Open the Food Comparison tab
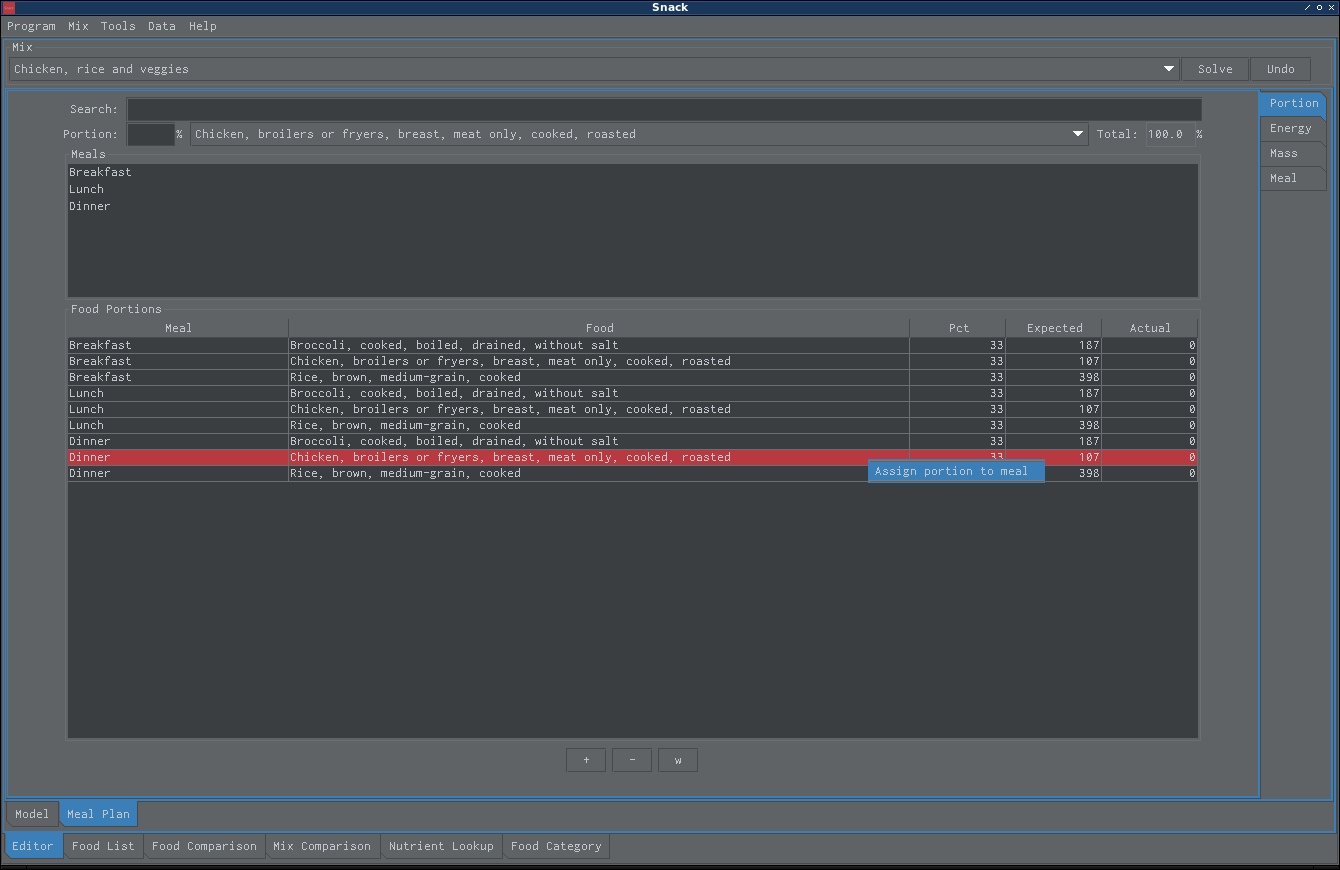1340x870 pixels. 204,846
